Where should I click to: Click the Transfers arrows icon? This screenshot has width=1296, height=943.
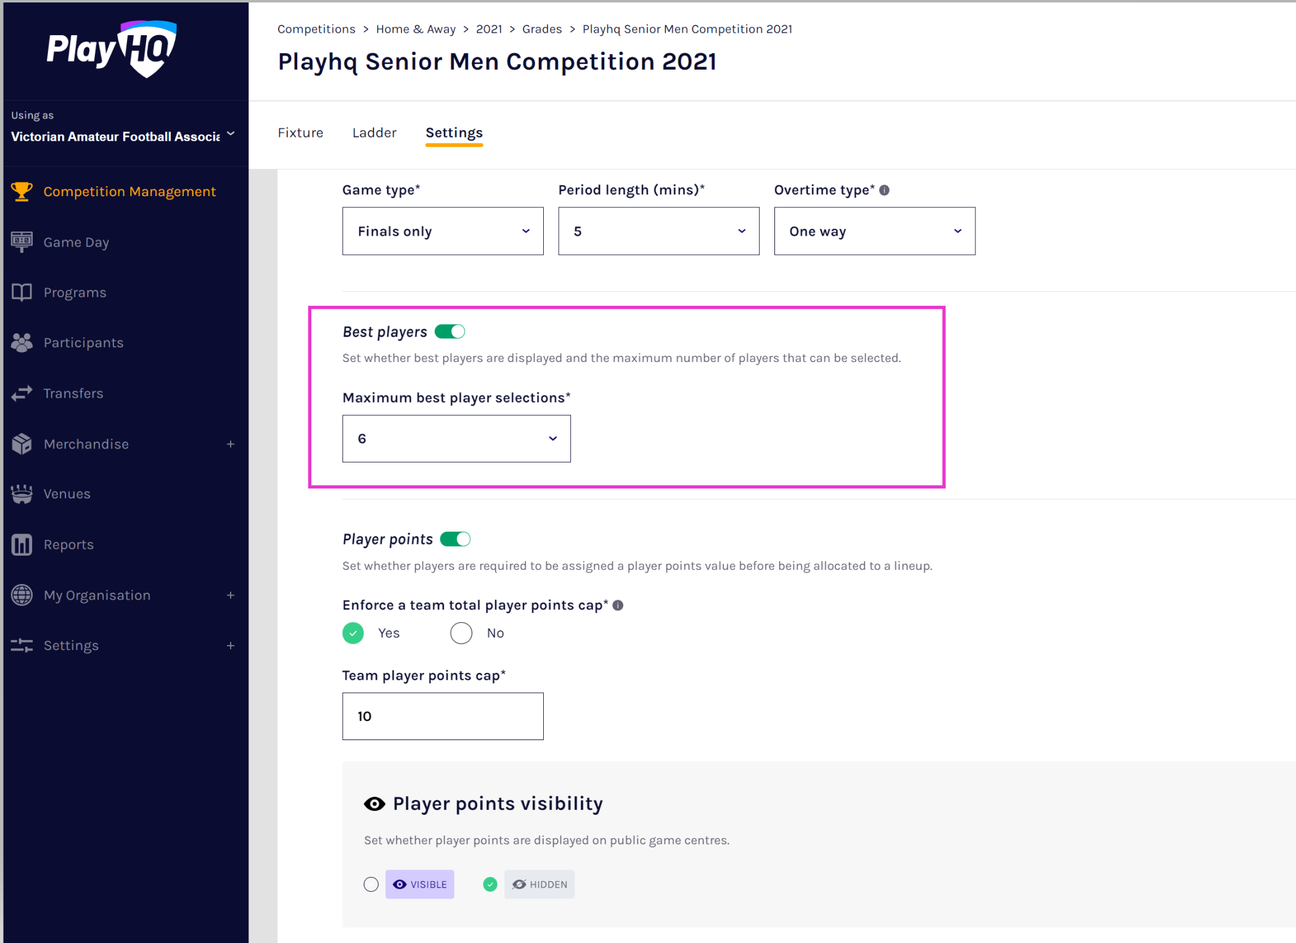click(x=22, y=393)
